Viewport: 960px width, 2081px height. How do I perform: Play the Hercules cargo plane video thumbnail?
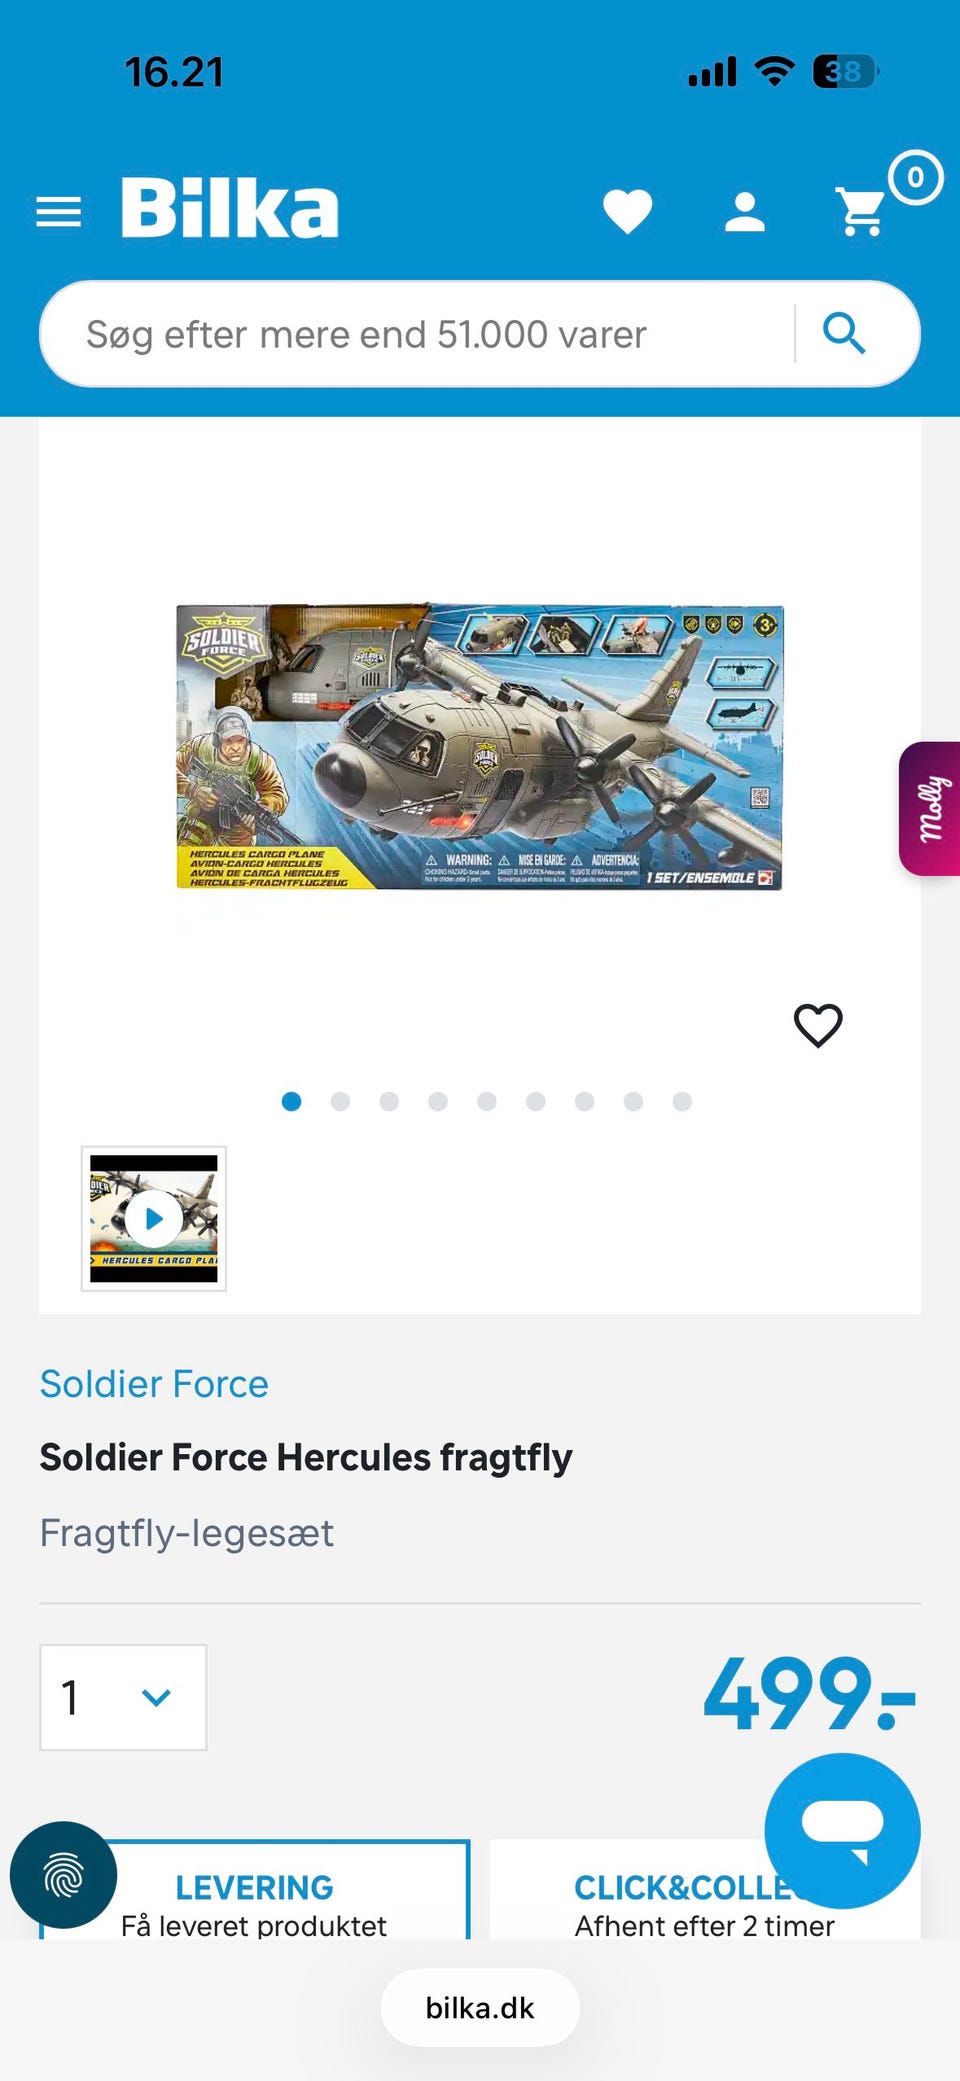click(154, 1219)
